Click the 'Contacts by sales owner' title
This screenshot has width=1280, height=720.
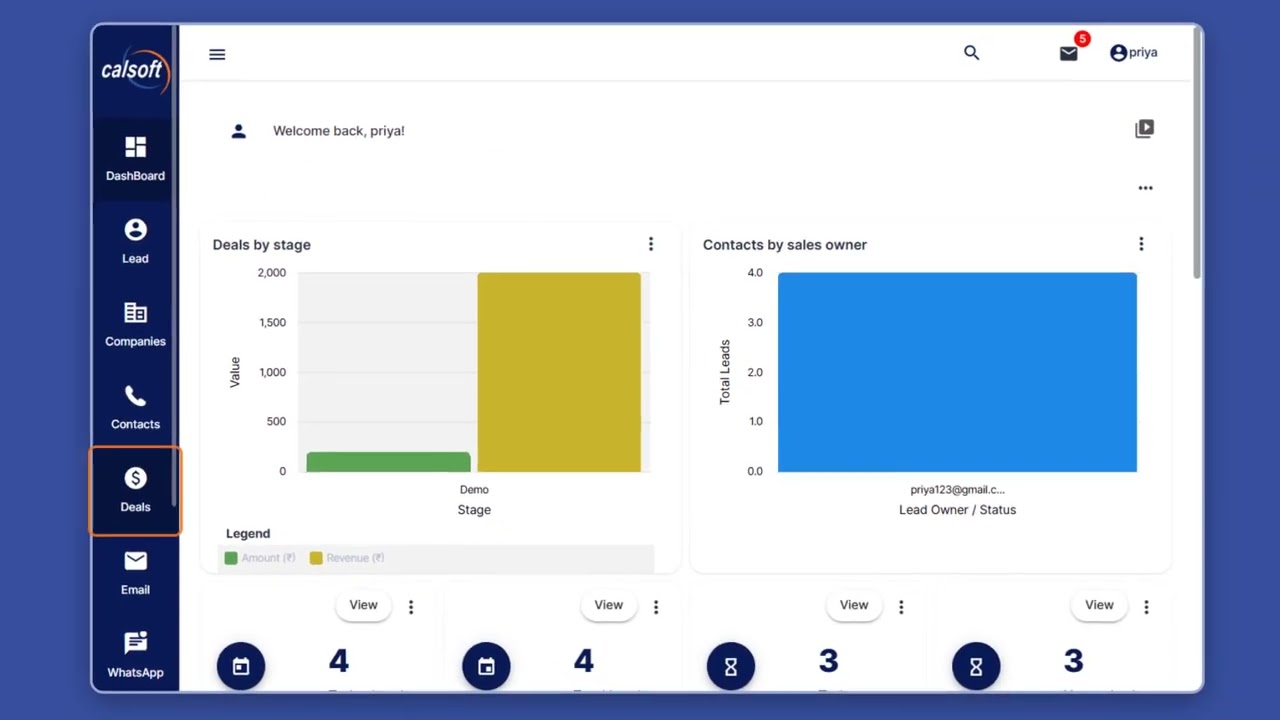(x=785, y=245)
